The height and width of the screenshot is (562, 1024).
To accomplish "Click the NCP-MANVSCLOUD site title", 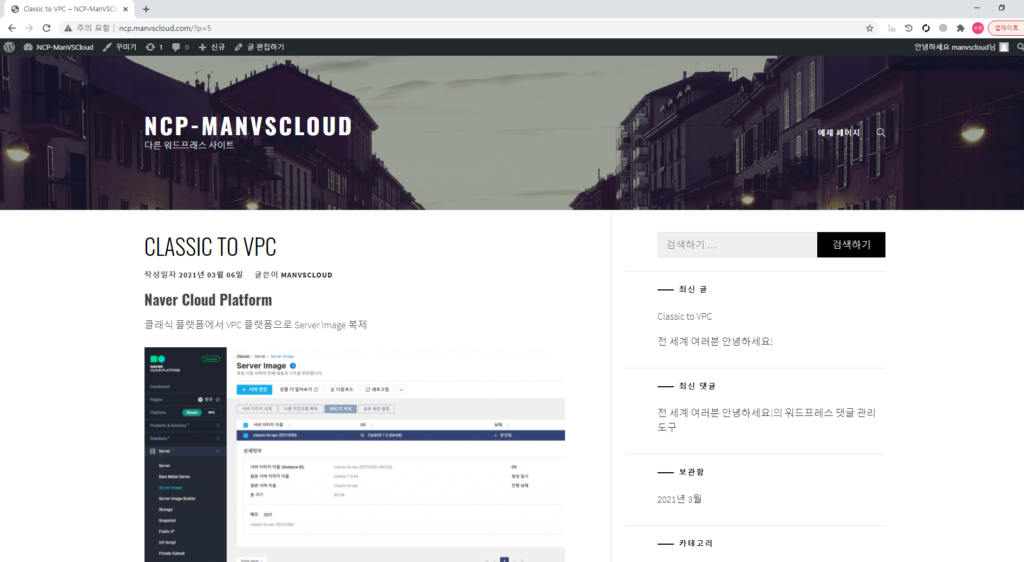I will point(248,126).
